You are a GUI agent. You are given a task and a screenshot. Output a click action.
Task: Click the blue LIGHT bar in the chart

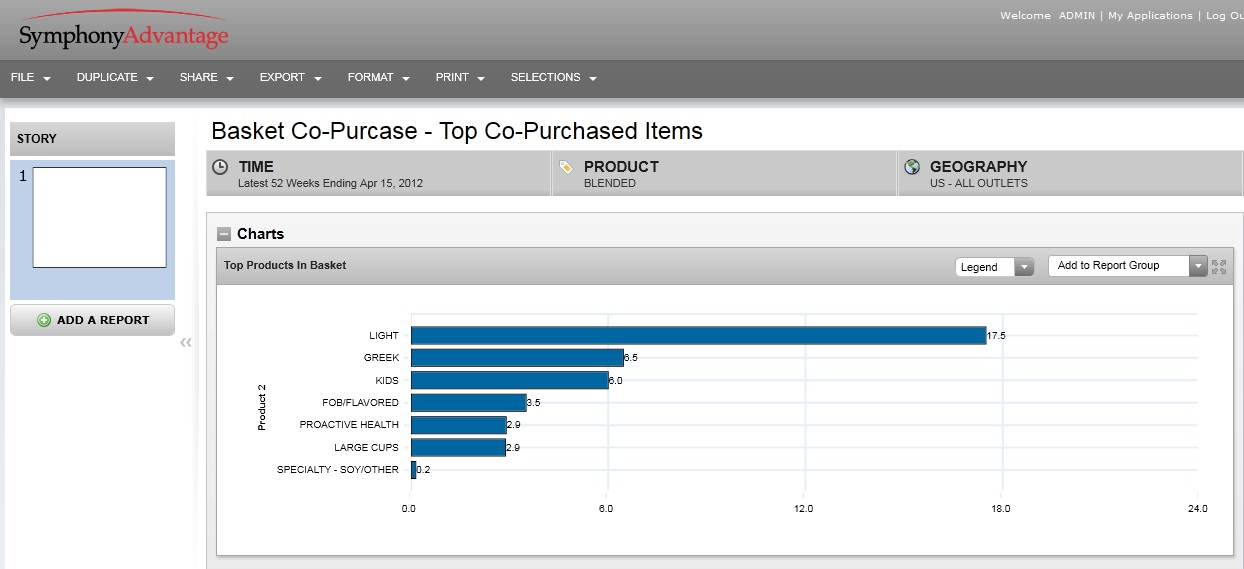pos(698,336)
